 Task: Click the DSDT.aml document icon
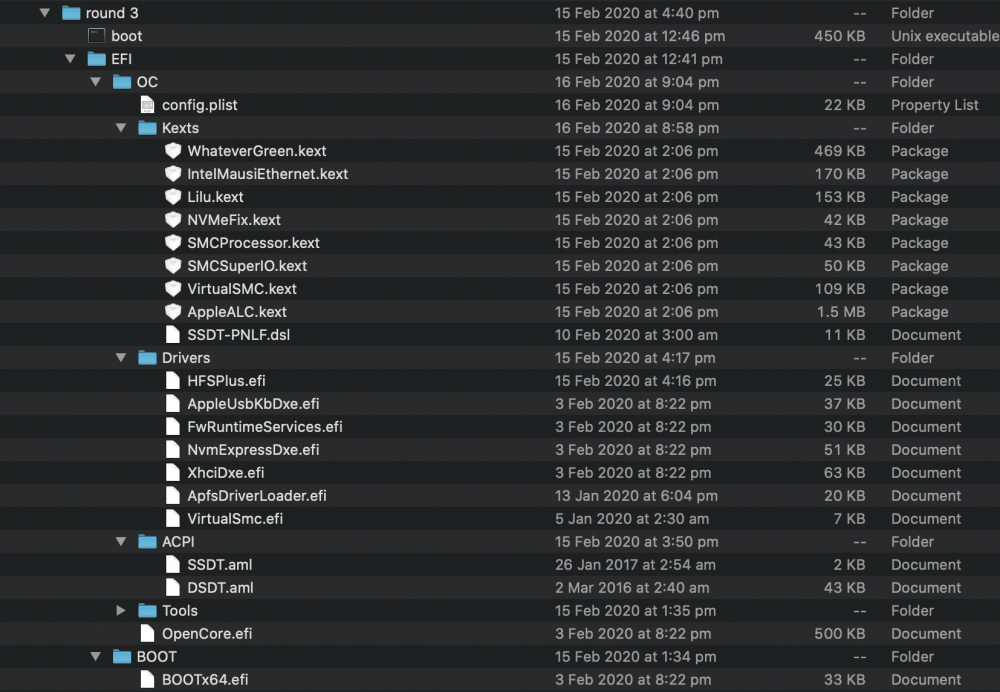173,587
